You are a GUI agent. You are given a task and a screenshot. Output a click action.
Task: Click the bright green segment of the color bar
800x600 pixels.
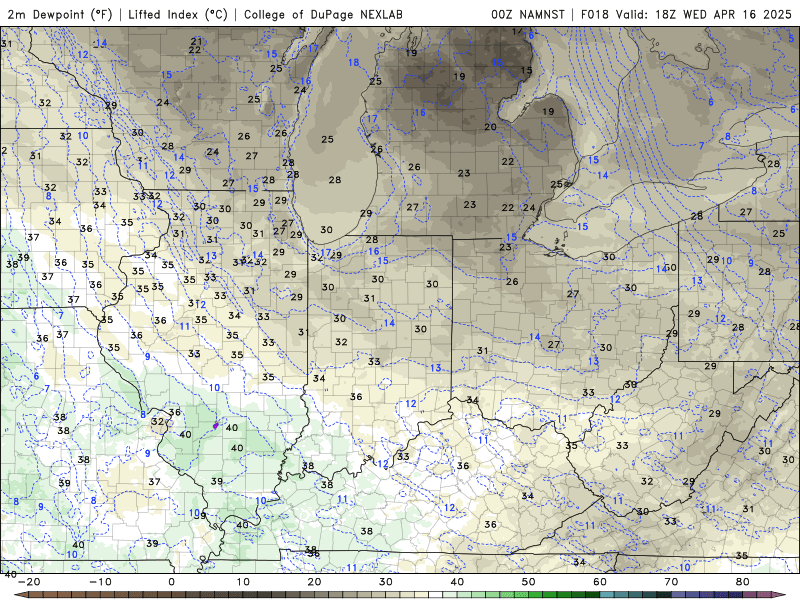coord(536,595)
